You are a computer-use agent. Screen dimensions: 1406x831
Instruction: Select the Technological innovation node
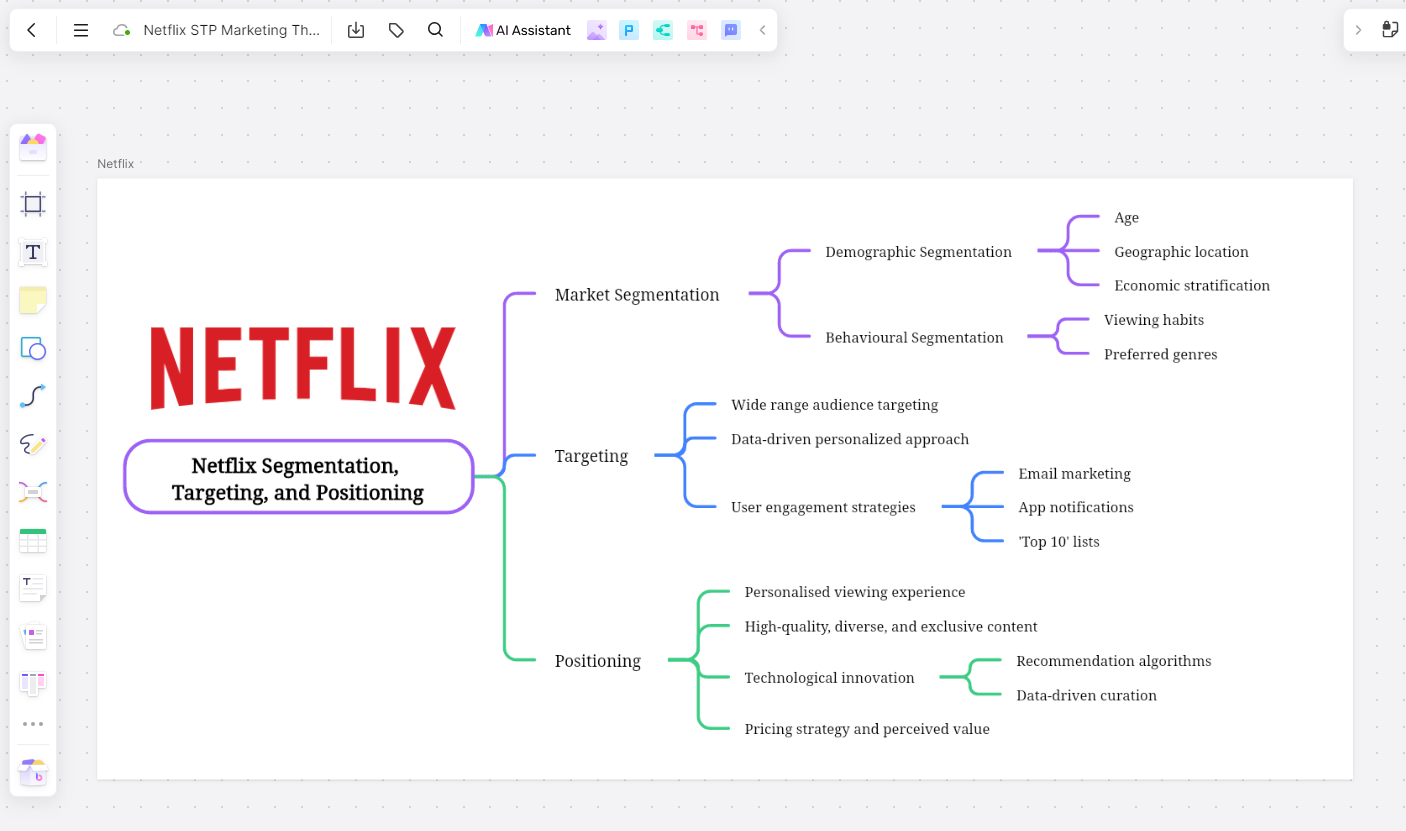coord(829,678)
